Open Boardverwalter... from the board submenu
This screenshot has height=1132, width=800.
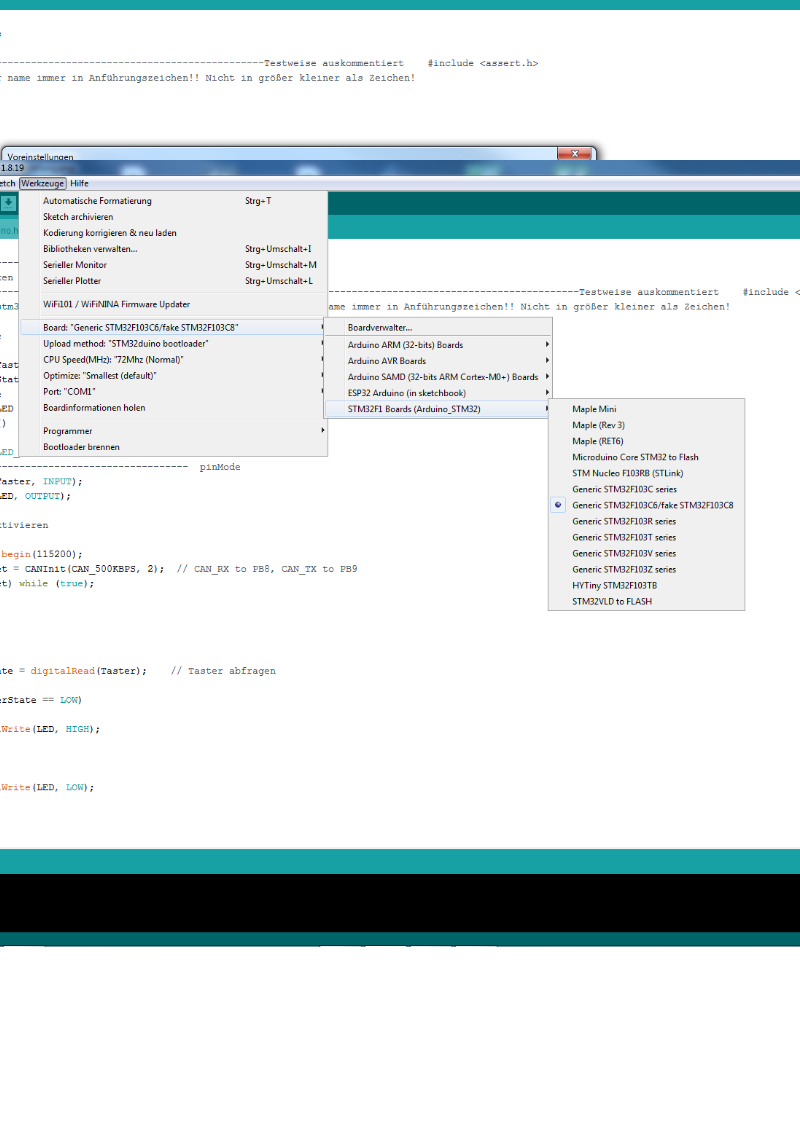438,328
